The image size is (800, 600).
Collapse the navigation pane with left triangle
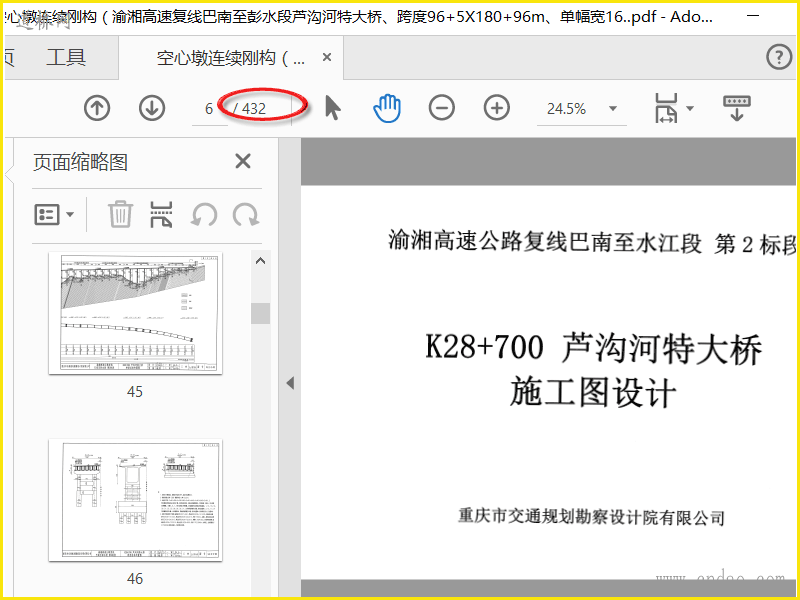click(290, 383)
